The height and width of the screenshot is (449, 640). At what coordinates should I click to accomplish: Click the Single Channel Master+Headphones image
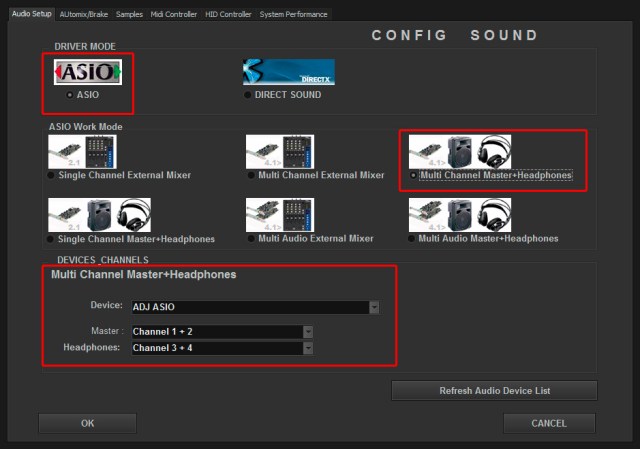click(99, 215)
